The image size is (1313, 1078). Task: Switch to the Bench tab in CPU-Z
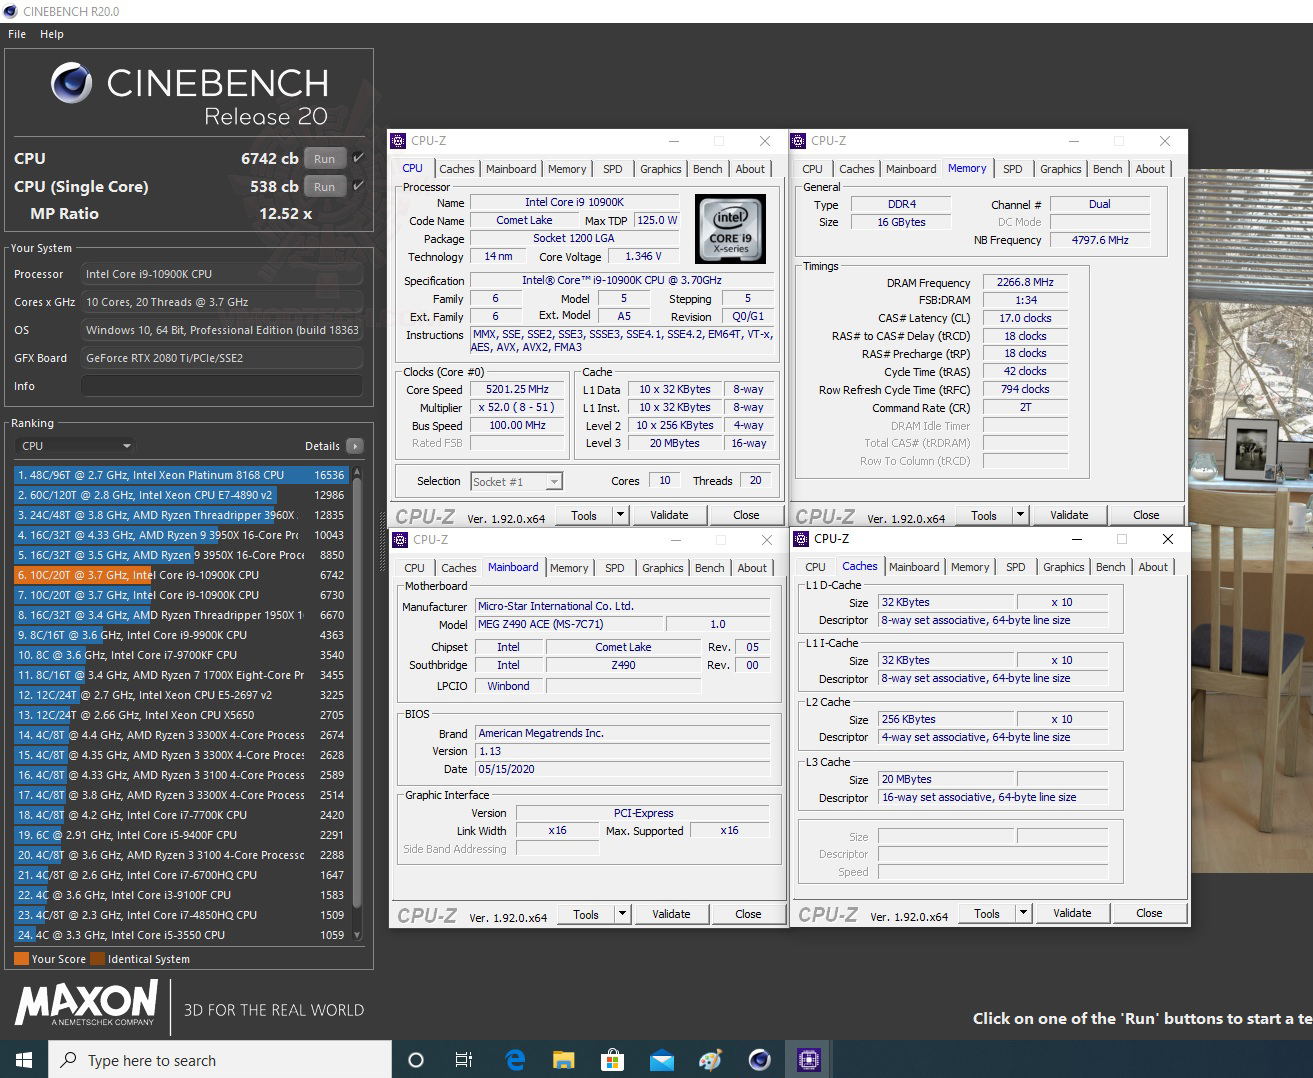tap(707, 168)
